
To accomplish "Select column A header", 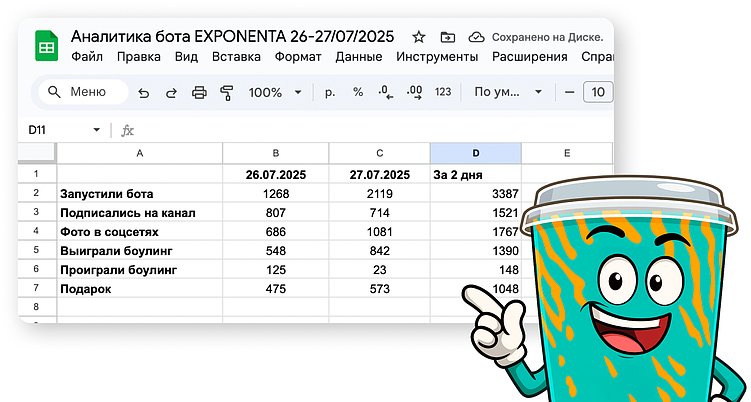I will tap(139, 153).
